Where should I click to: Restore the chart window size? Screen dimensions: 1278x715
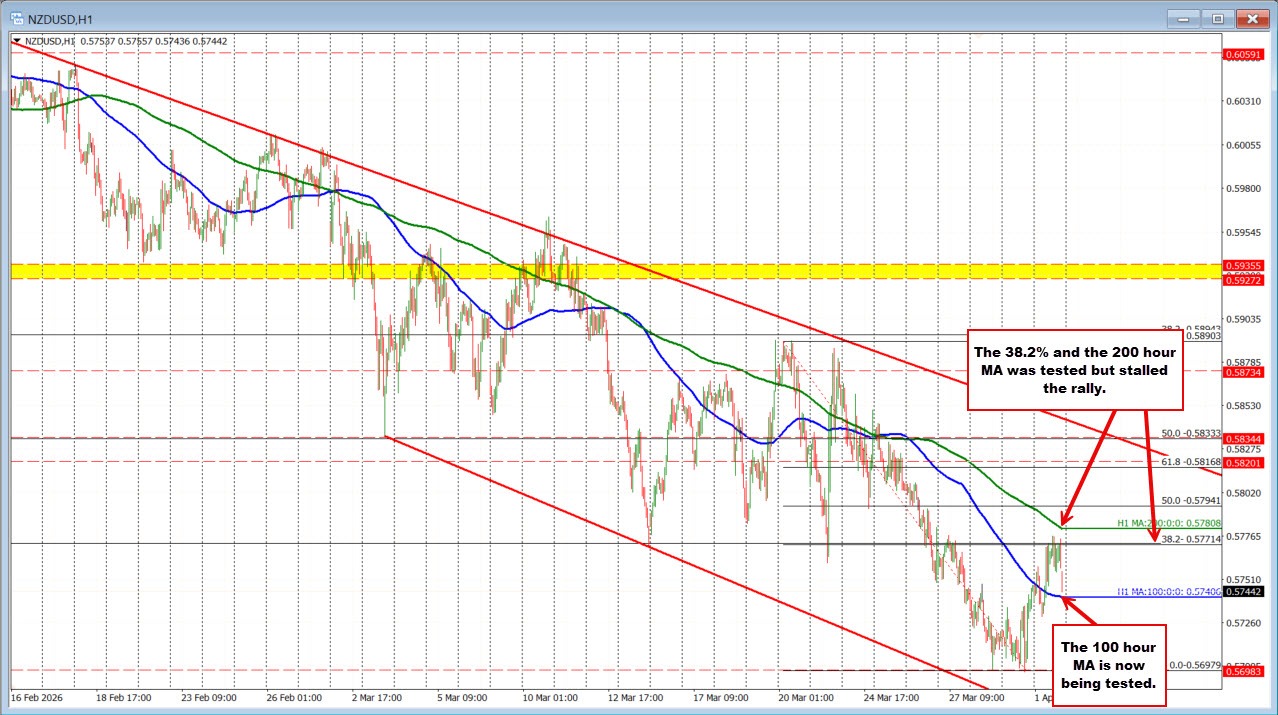click(x=1217, y=17)
